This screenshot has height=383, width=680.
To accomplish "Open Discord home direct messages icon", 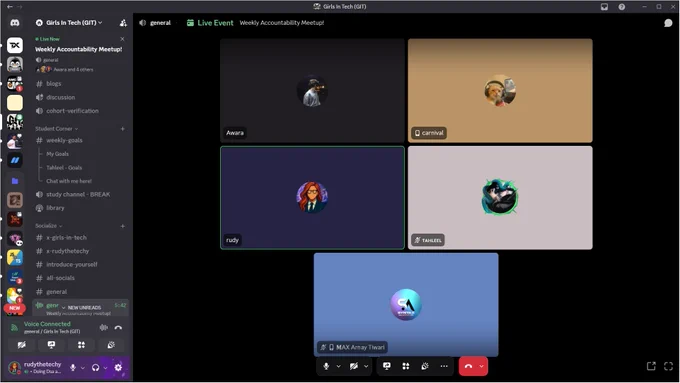I will click(15, 23).
